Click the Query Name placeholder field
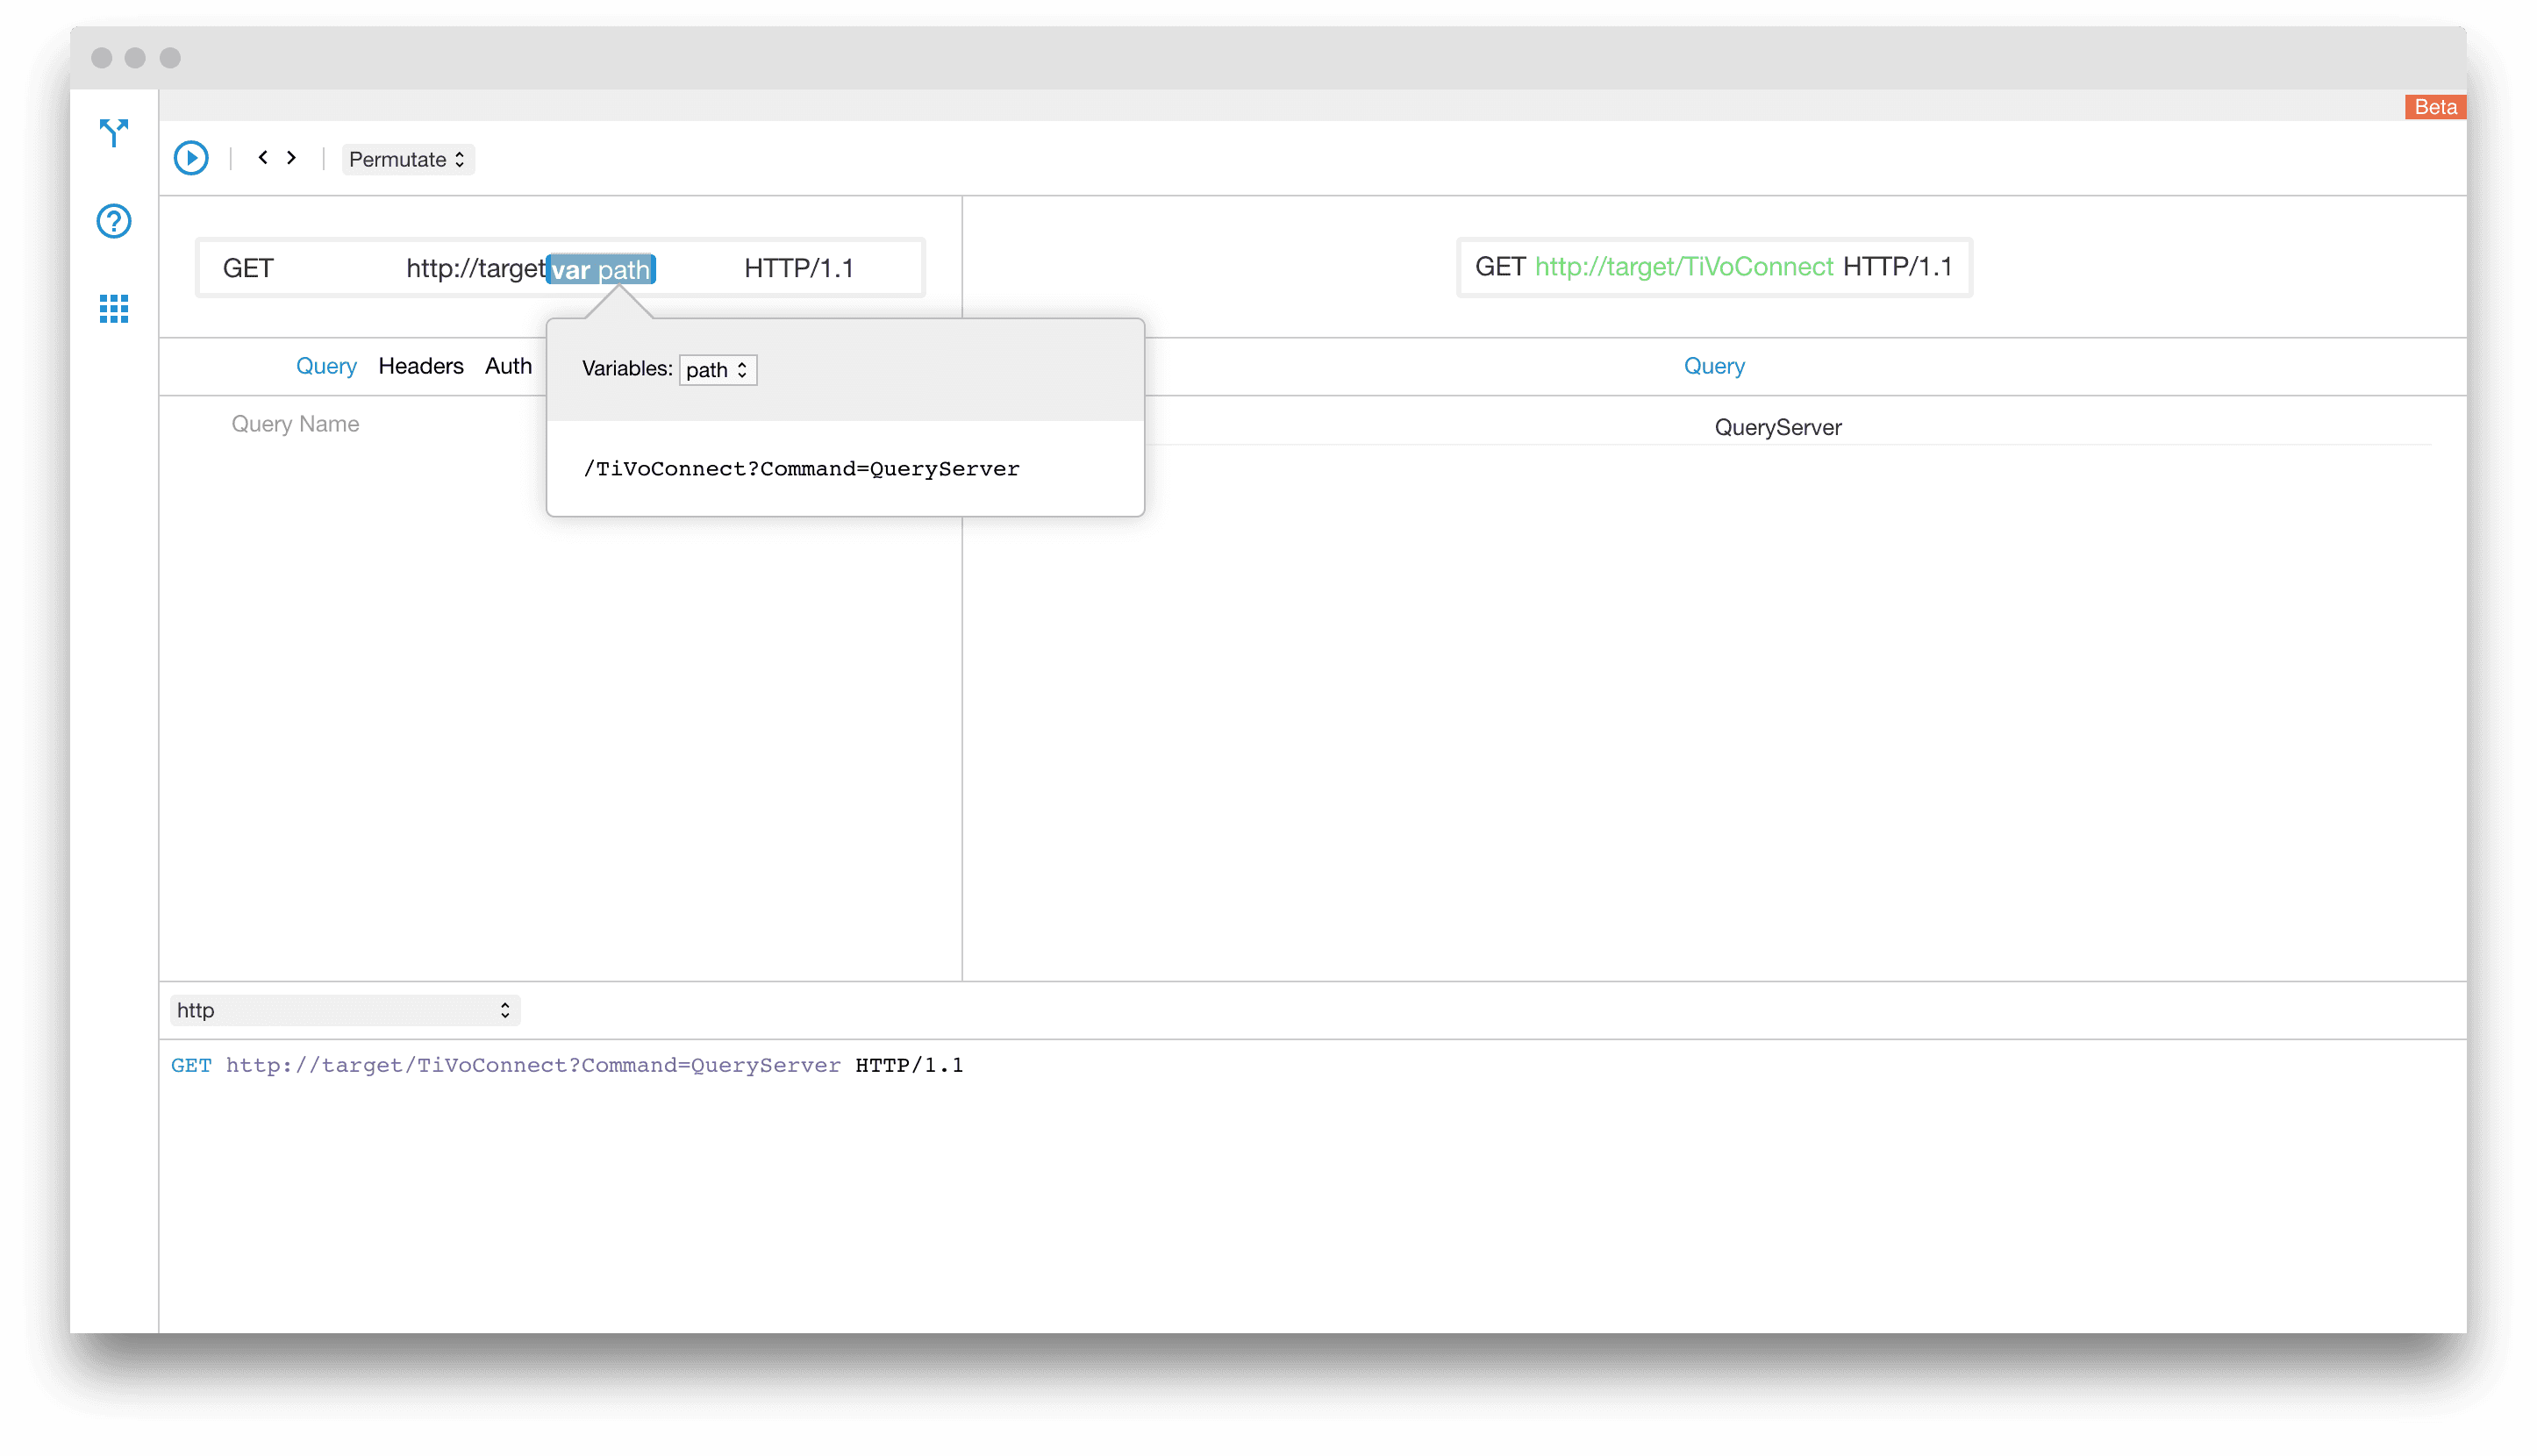Viewport: 2537px width, 1456px height. pos(295,424)
